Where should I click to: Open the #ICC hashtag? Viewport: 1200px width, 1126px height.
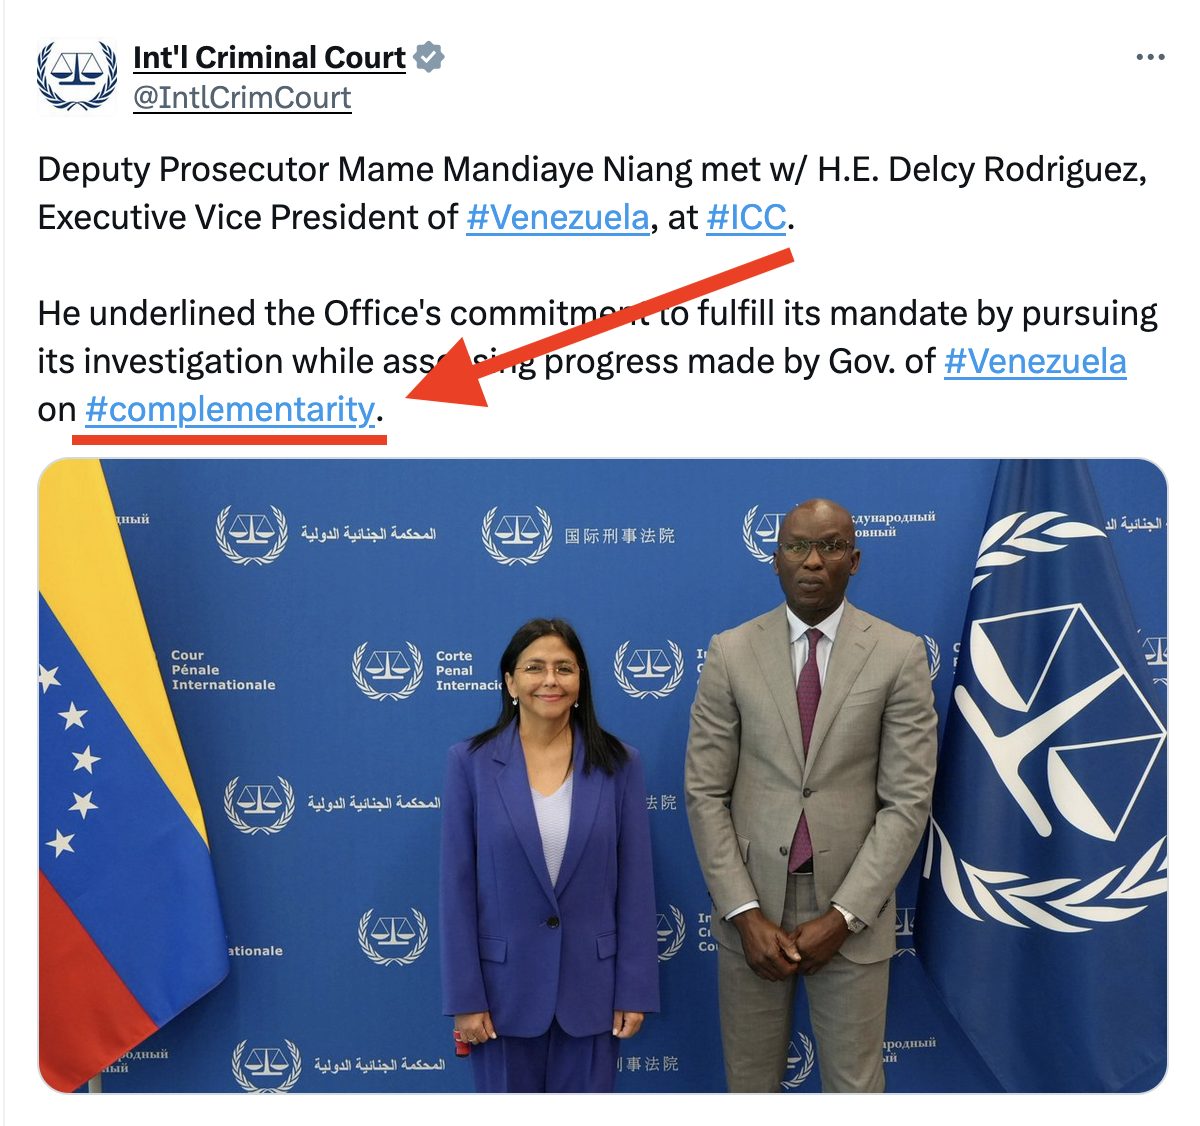pyautogui.click(x=746, y=217)
